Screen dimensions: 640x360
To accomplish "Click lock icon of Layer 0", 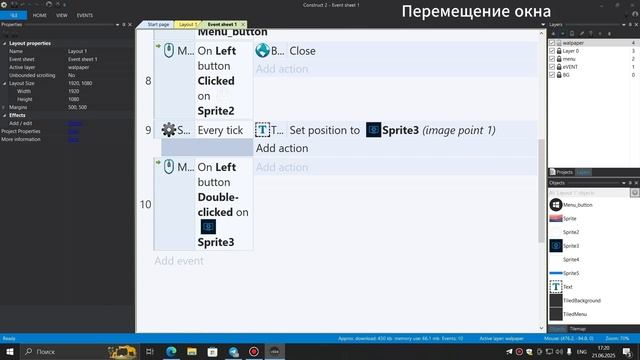I will [x=559, y=51].
